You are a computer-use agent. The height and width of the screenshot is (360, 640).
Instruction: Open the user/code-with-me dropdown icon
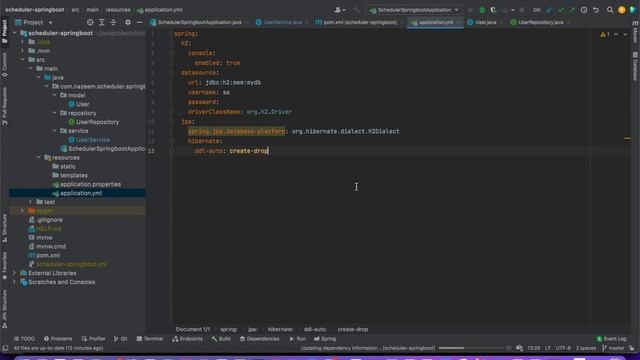[x=340, y=10]
